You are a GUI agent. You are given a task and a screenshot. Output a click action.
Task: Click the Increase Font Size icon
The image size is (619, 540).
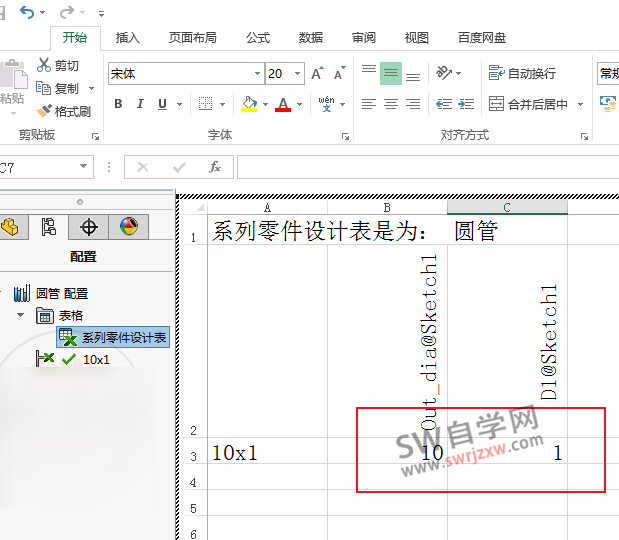pyautogui.click(x=317, y=73)
